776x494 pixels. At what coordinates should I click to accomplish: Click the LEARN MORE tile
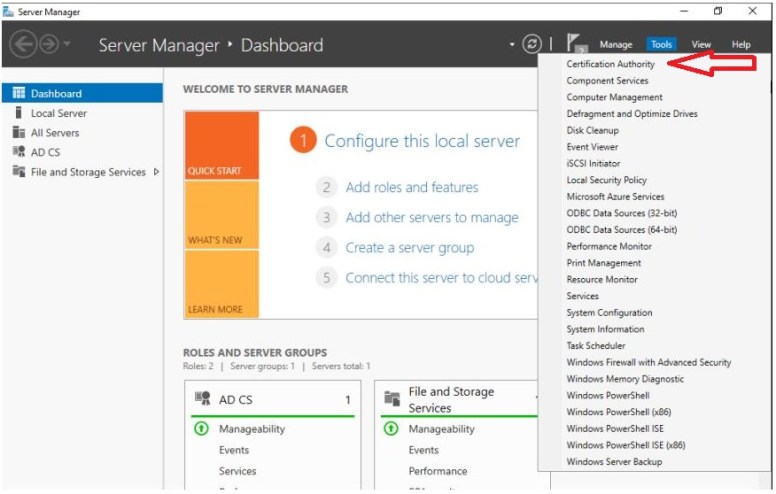[x=221, y=285]
